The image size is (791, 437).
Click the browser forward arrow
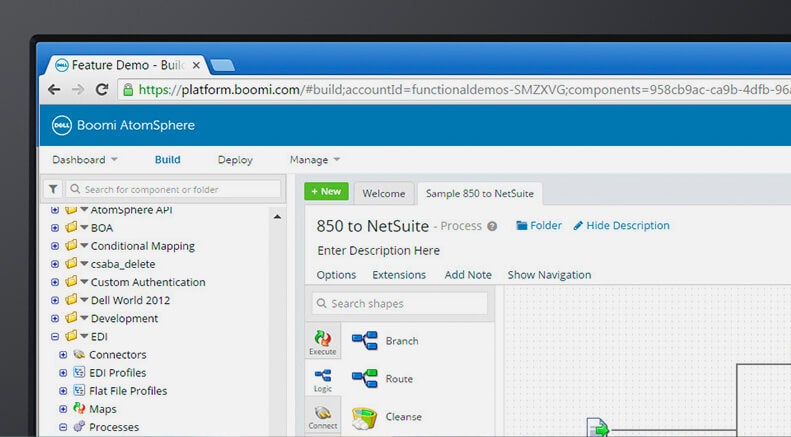(x=78, y=90)
